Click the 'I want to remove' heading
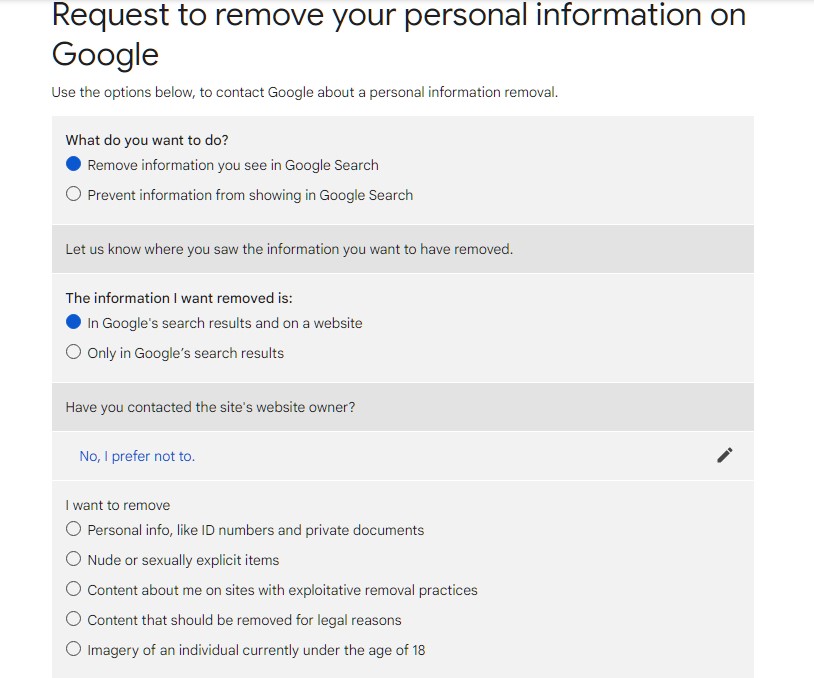Screen dimensions: 814x678 (x=118, y=505)
